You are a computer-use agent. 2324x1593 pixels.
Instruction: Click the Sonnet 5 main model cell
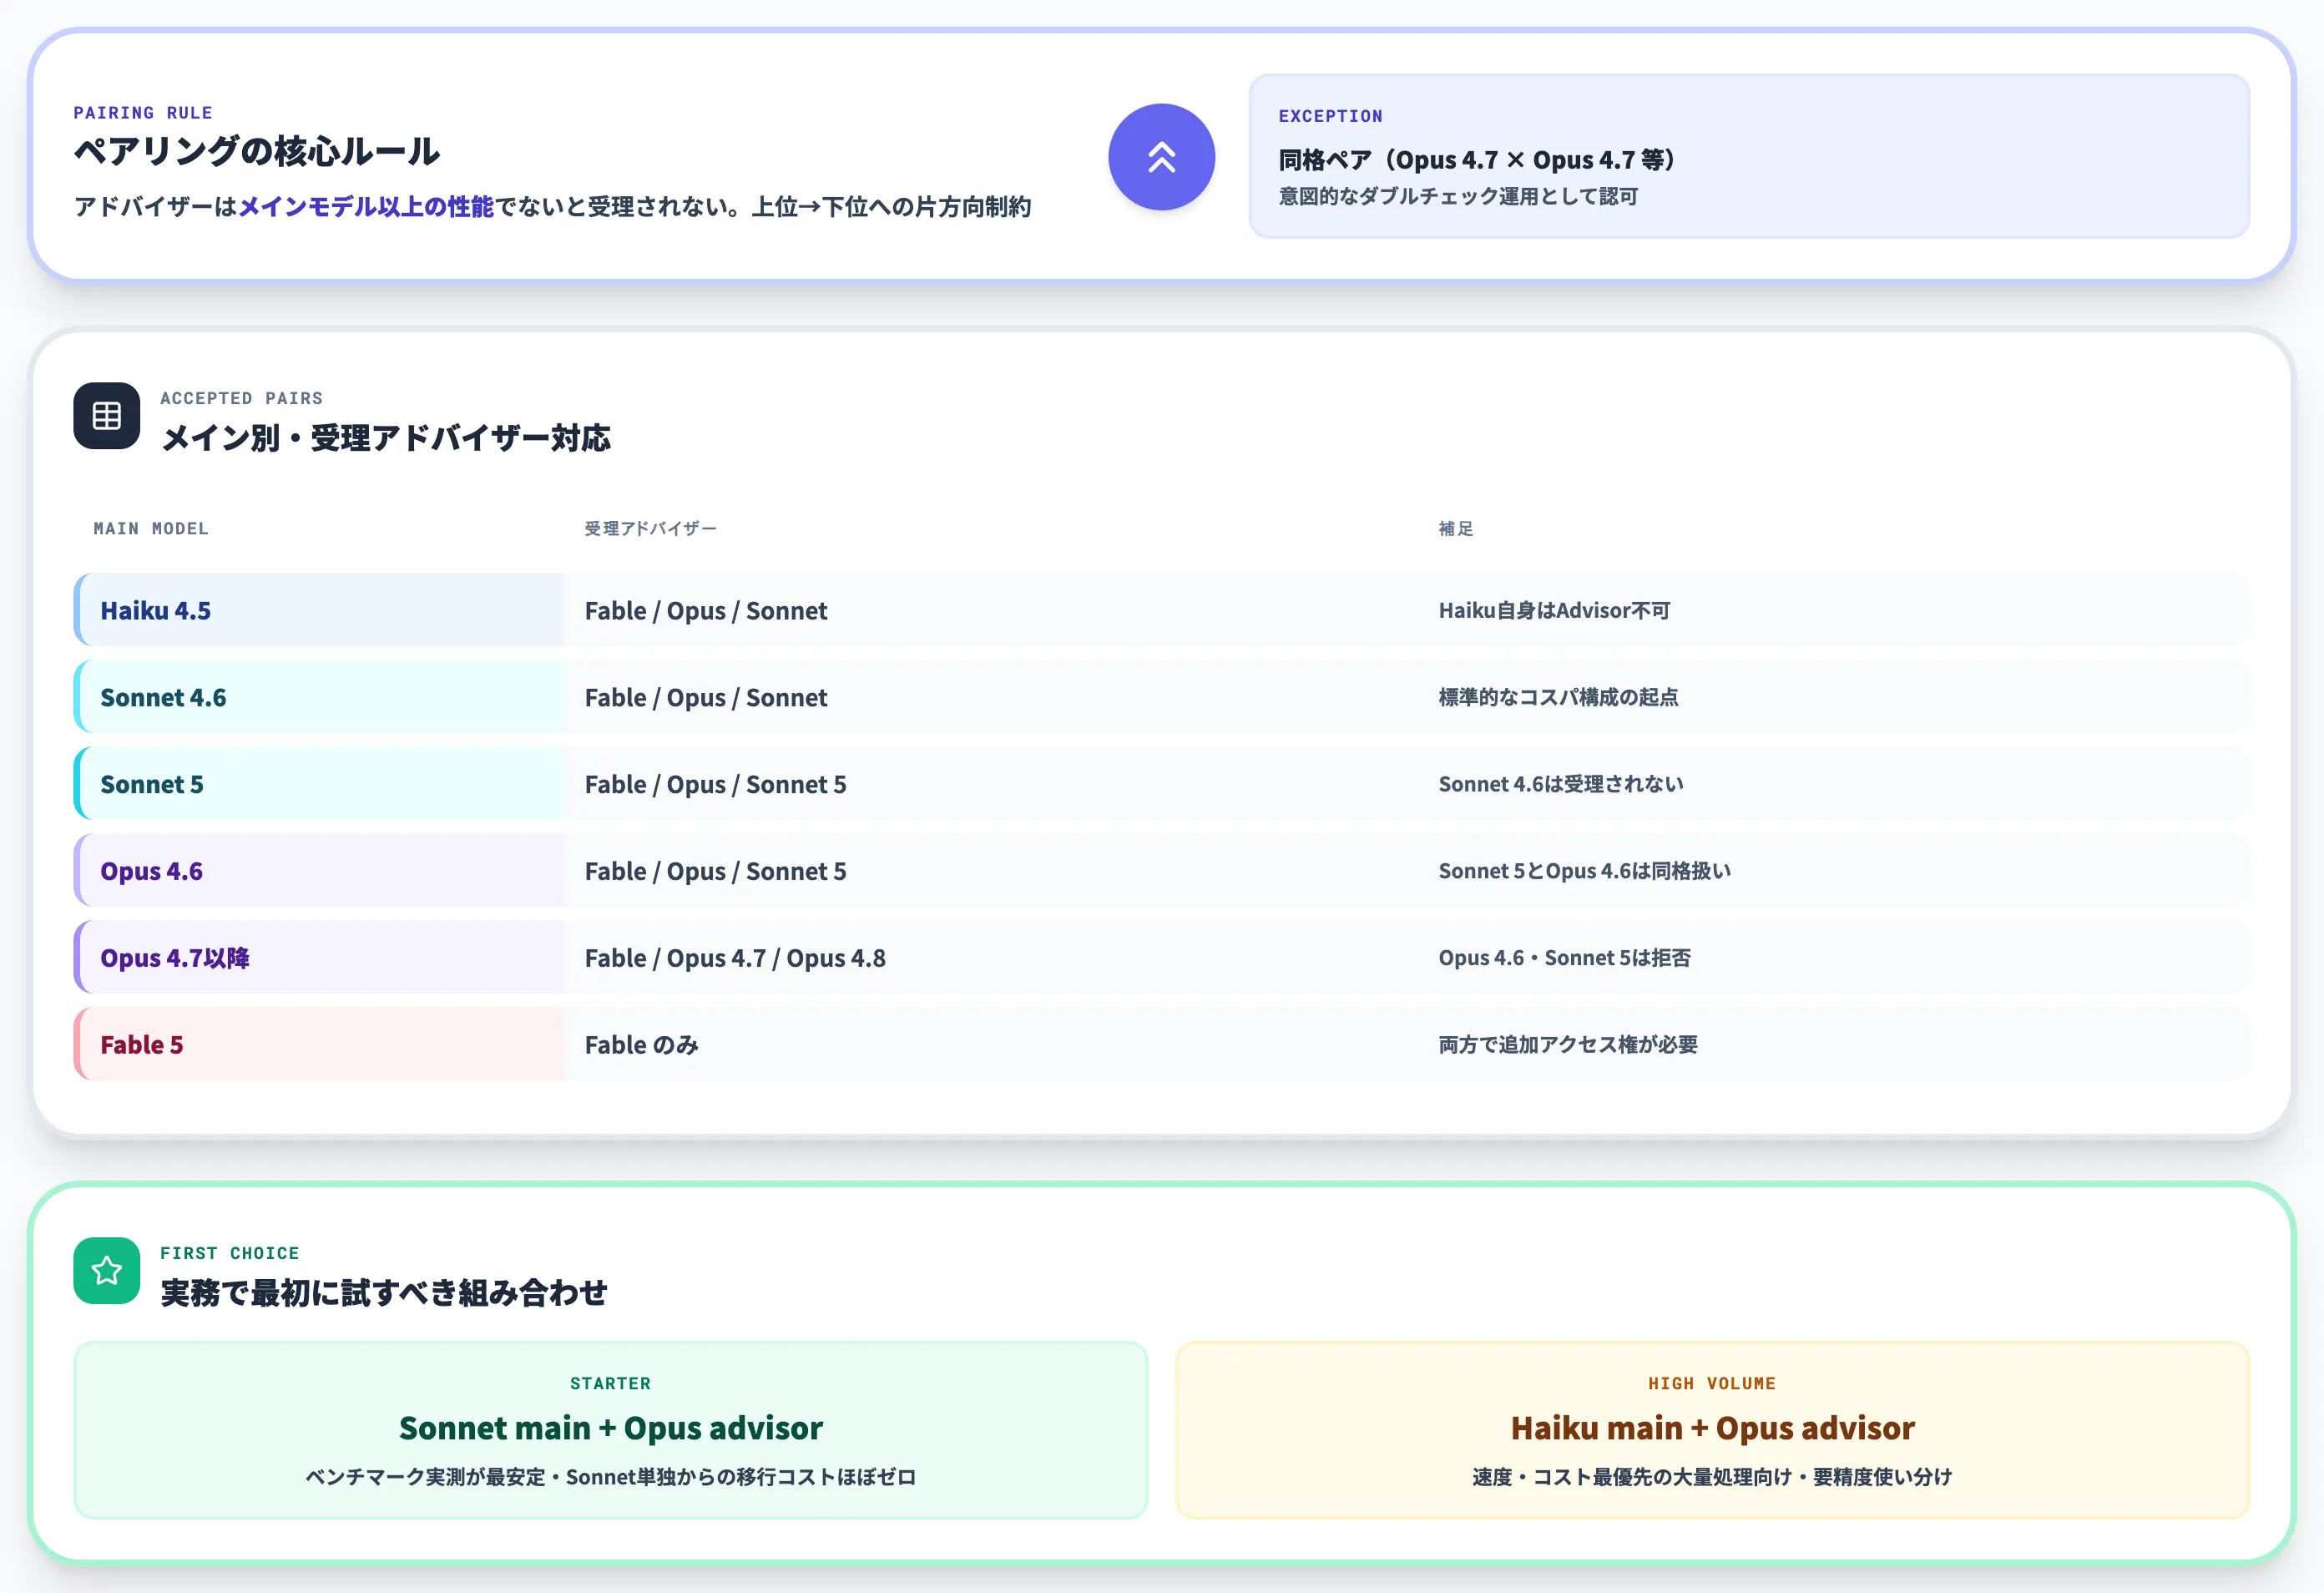tap(319, 784)
